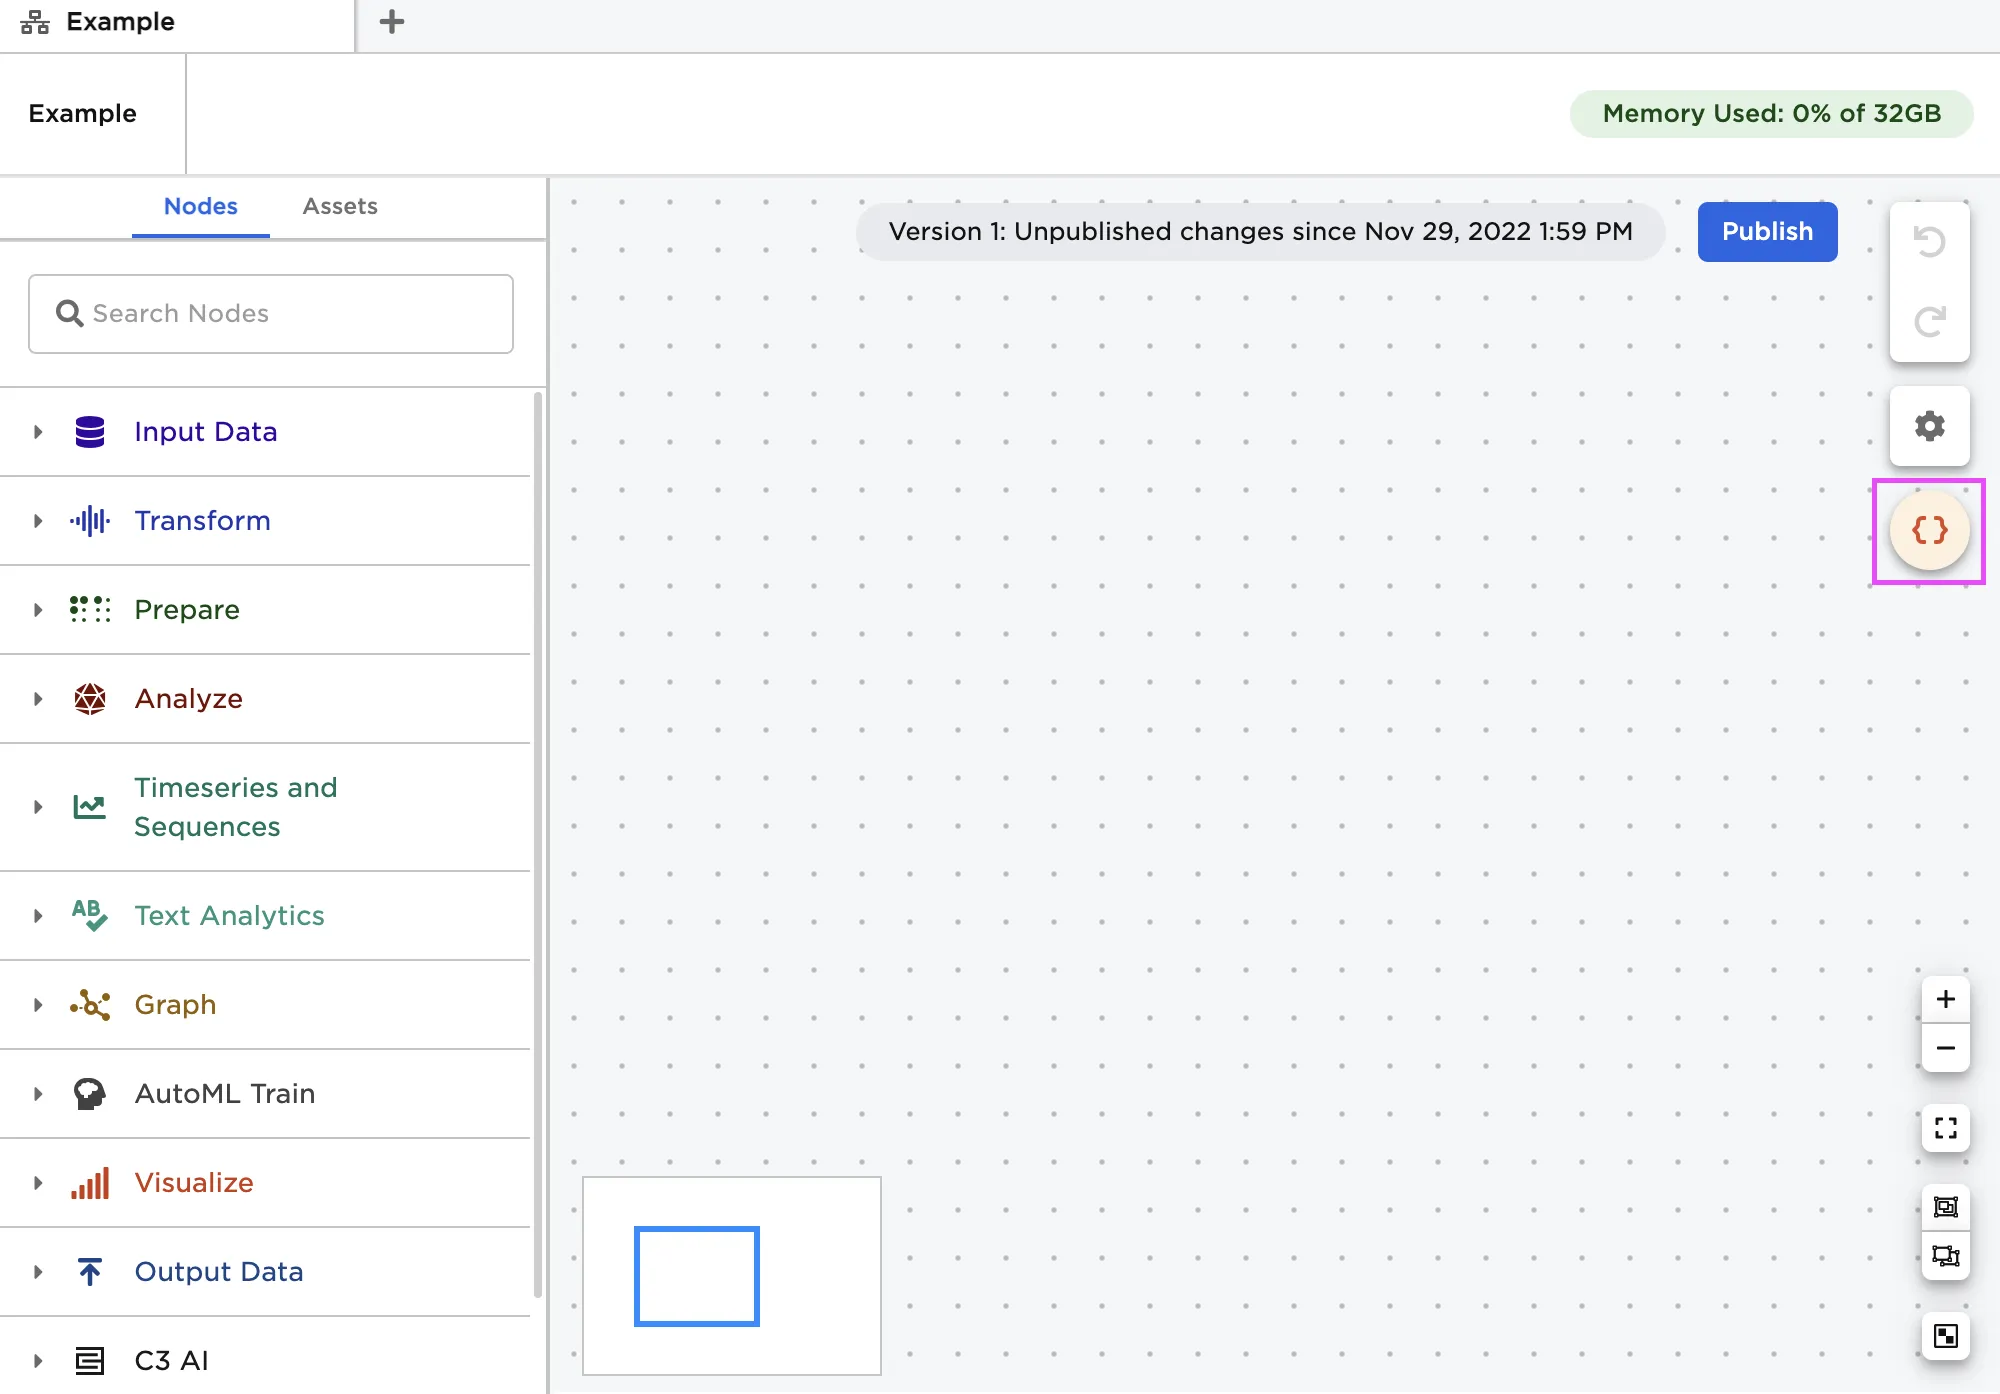Click the Input Data database icon
Screen dimensions: 2000x1394
(x=90, y=432)
